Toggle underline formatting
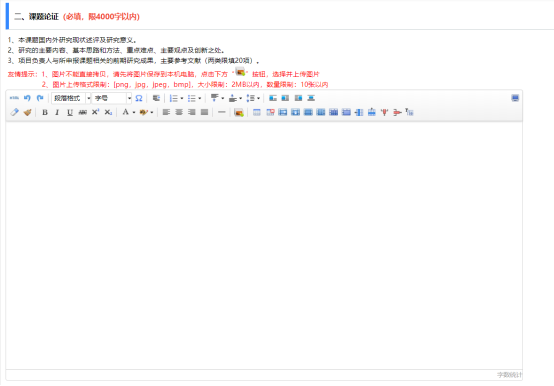 click(70, 112)
